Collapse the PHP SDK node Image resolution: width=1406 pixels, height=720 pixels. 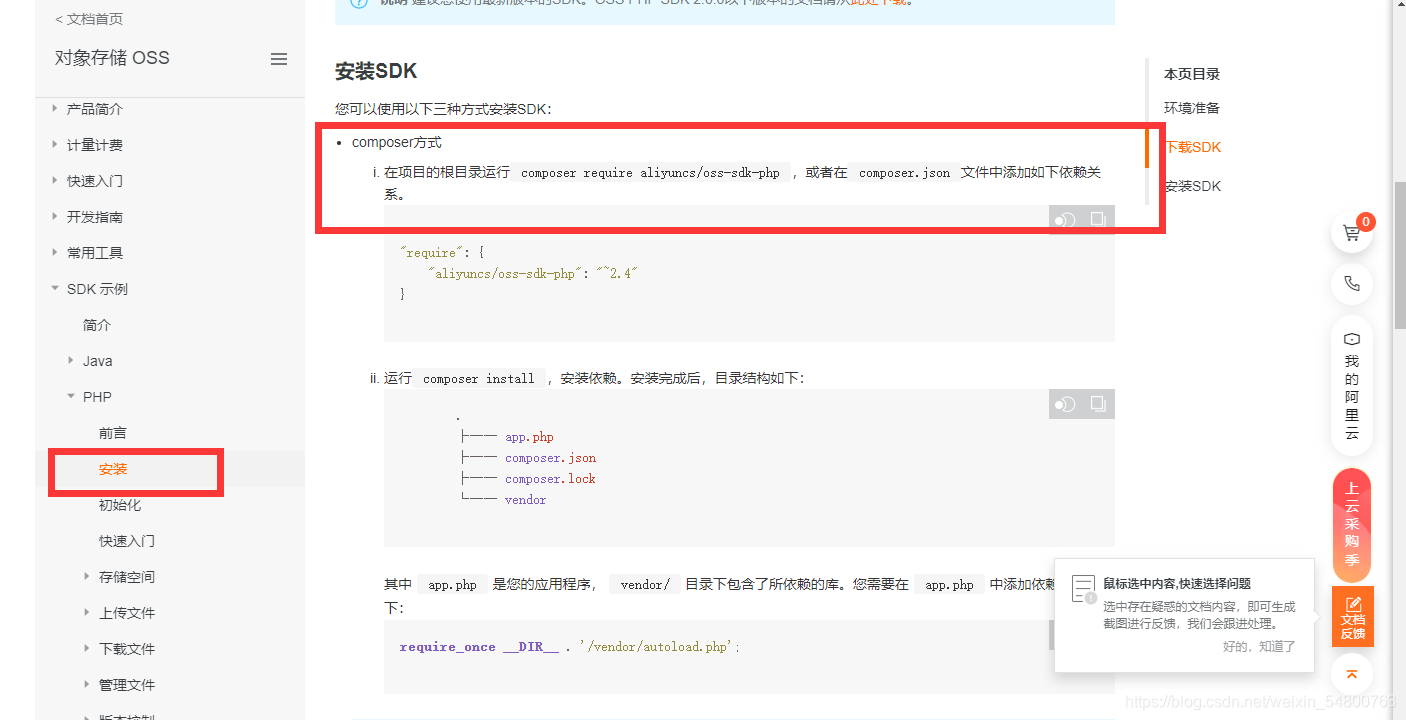71,396
